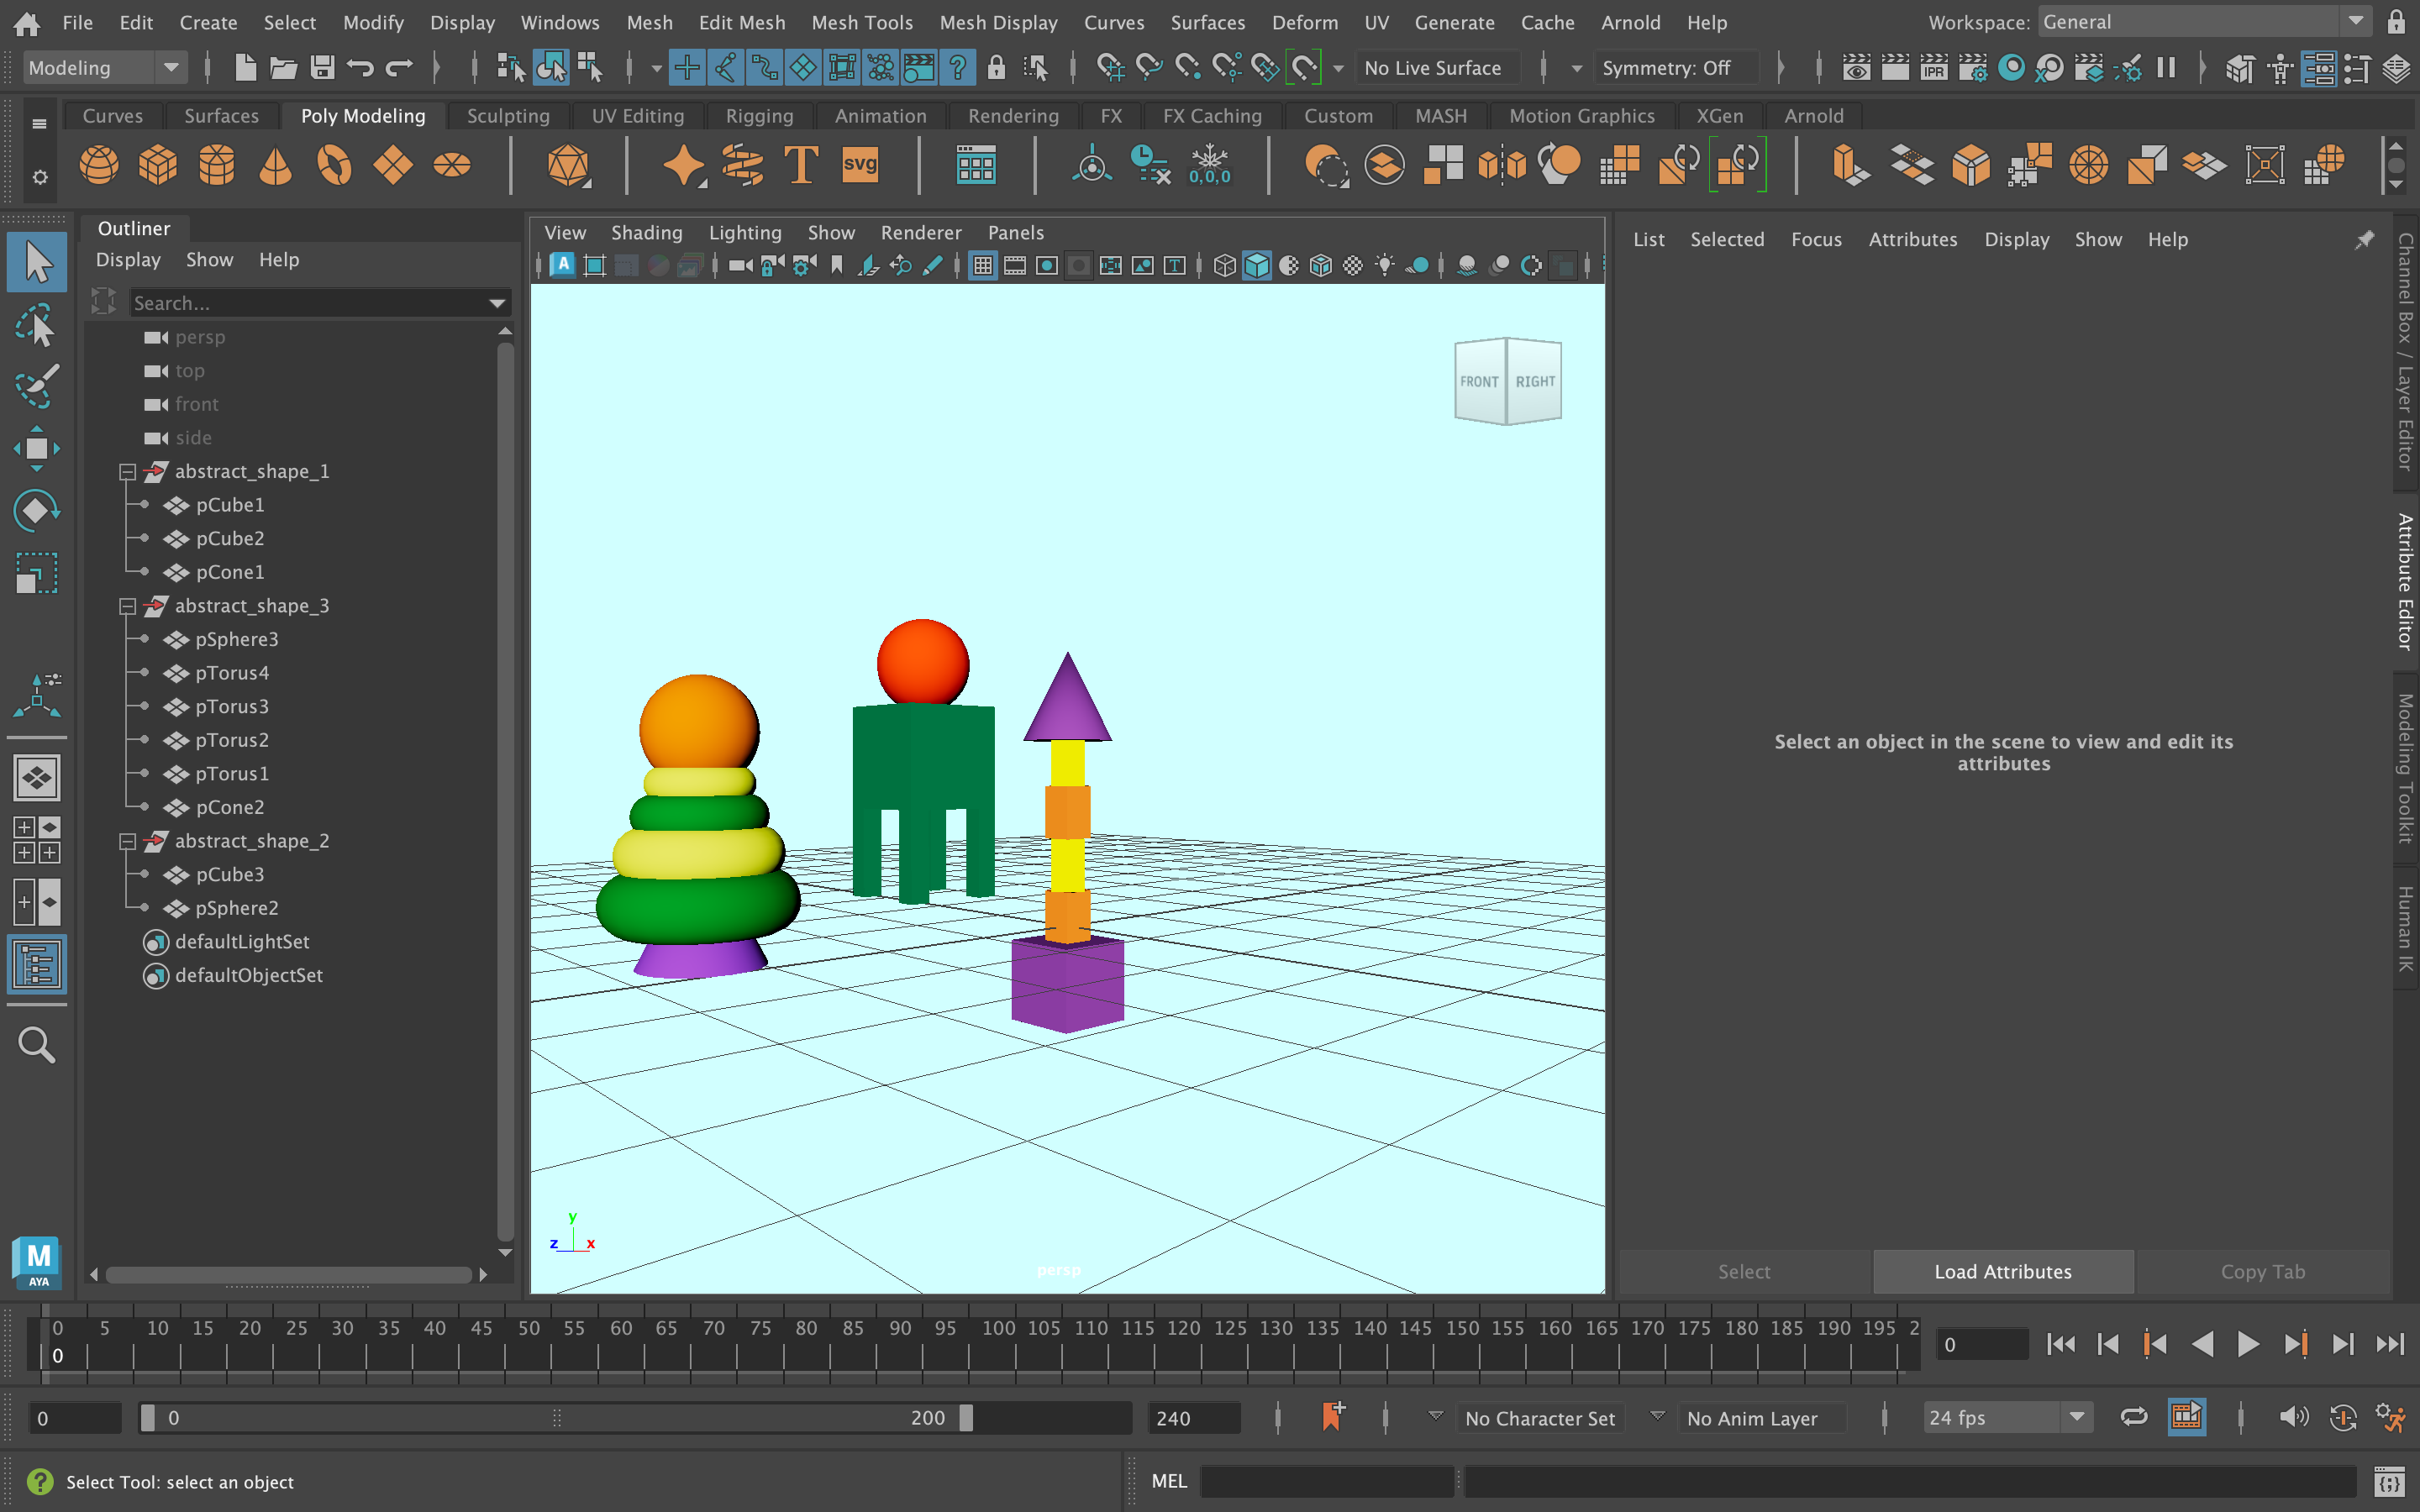The width and height of the screenshot is (2420, 1512).
Task: Select the Paint Selection tool
Action: coord(37,387)
